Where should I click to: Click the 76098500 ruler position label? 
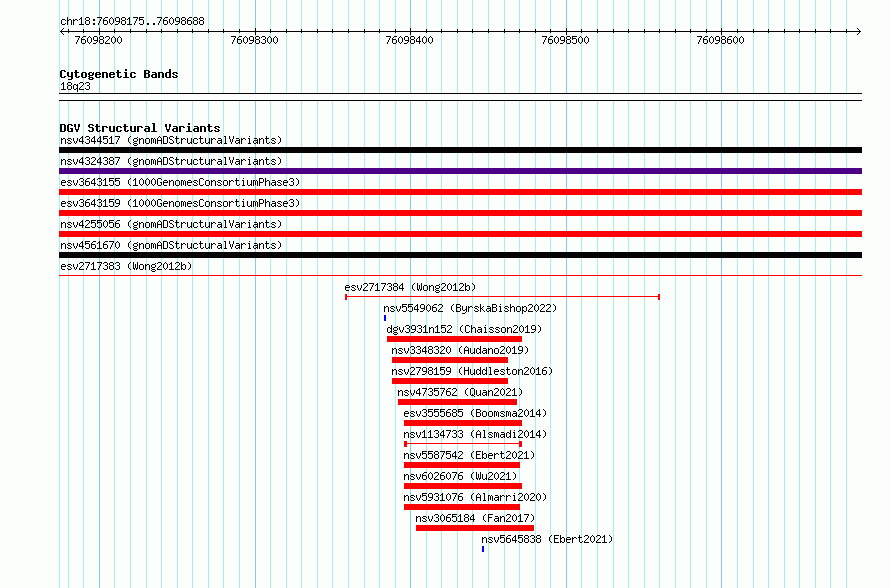pyautogui.click(x=565, y=40)
